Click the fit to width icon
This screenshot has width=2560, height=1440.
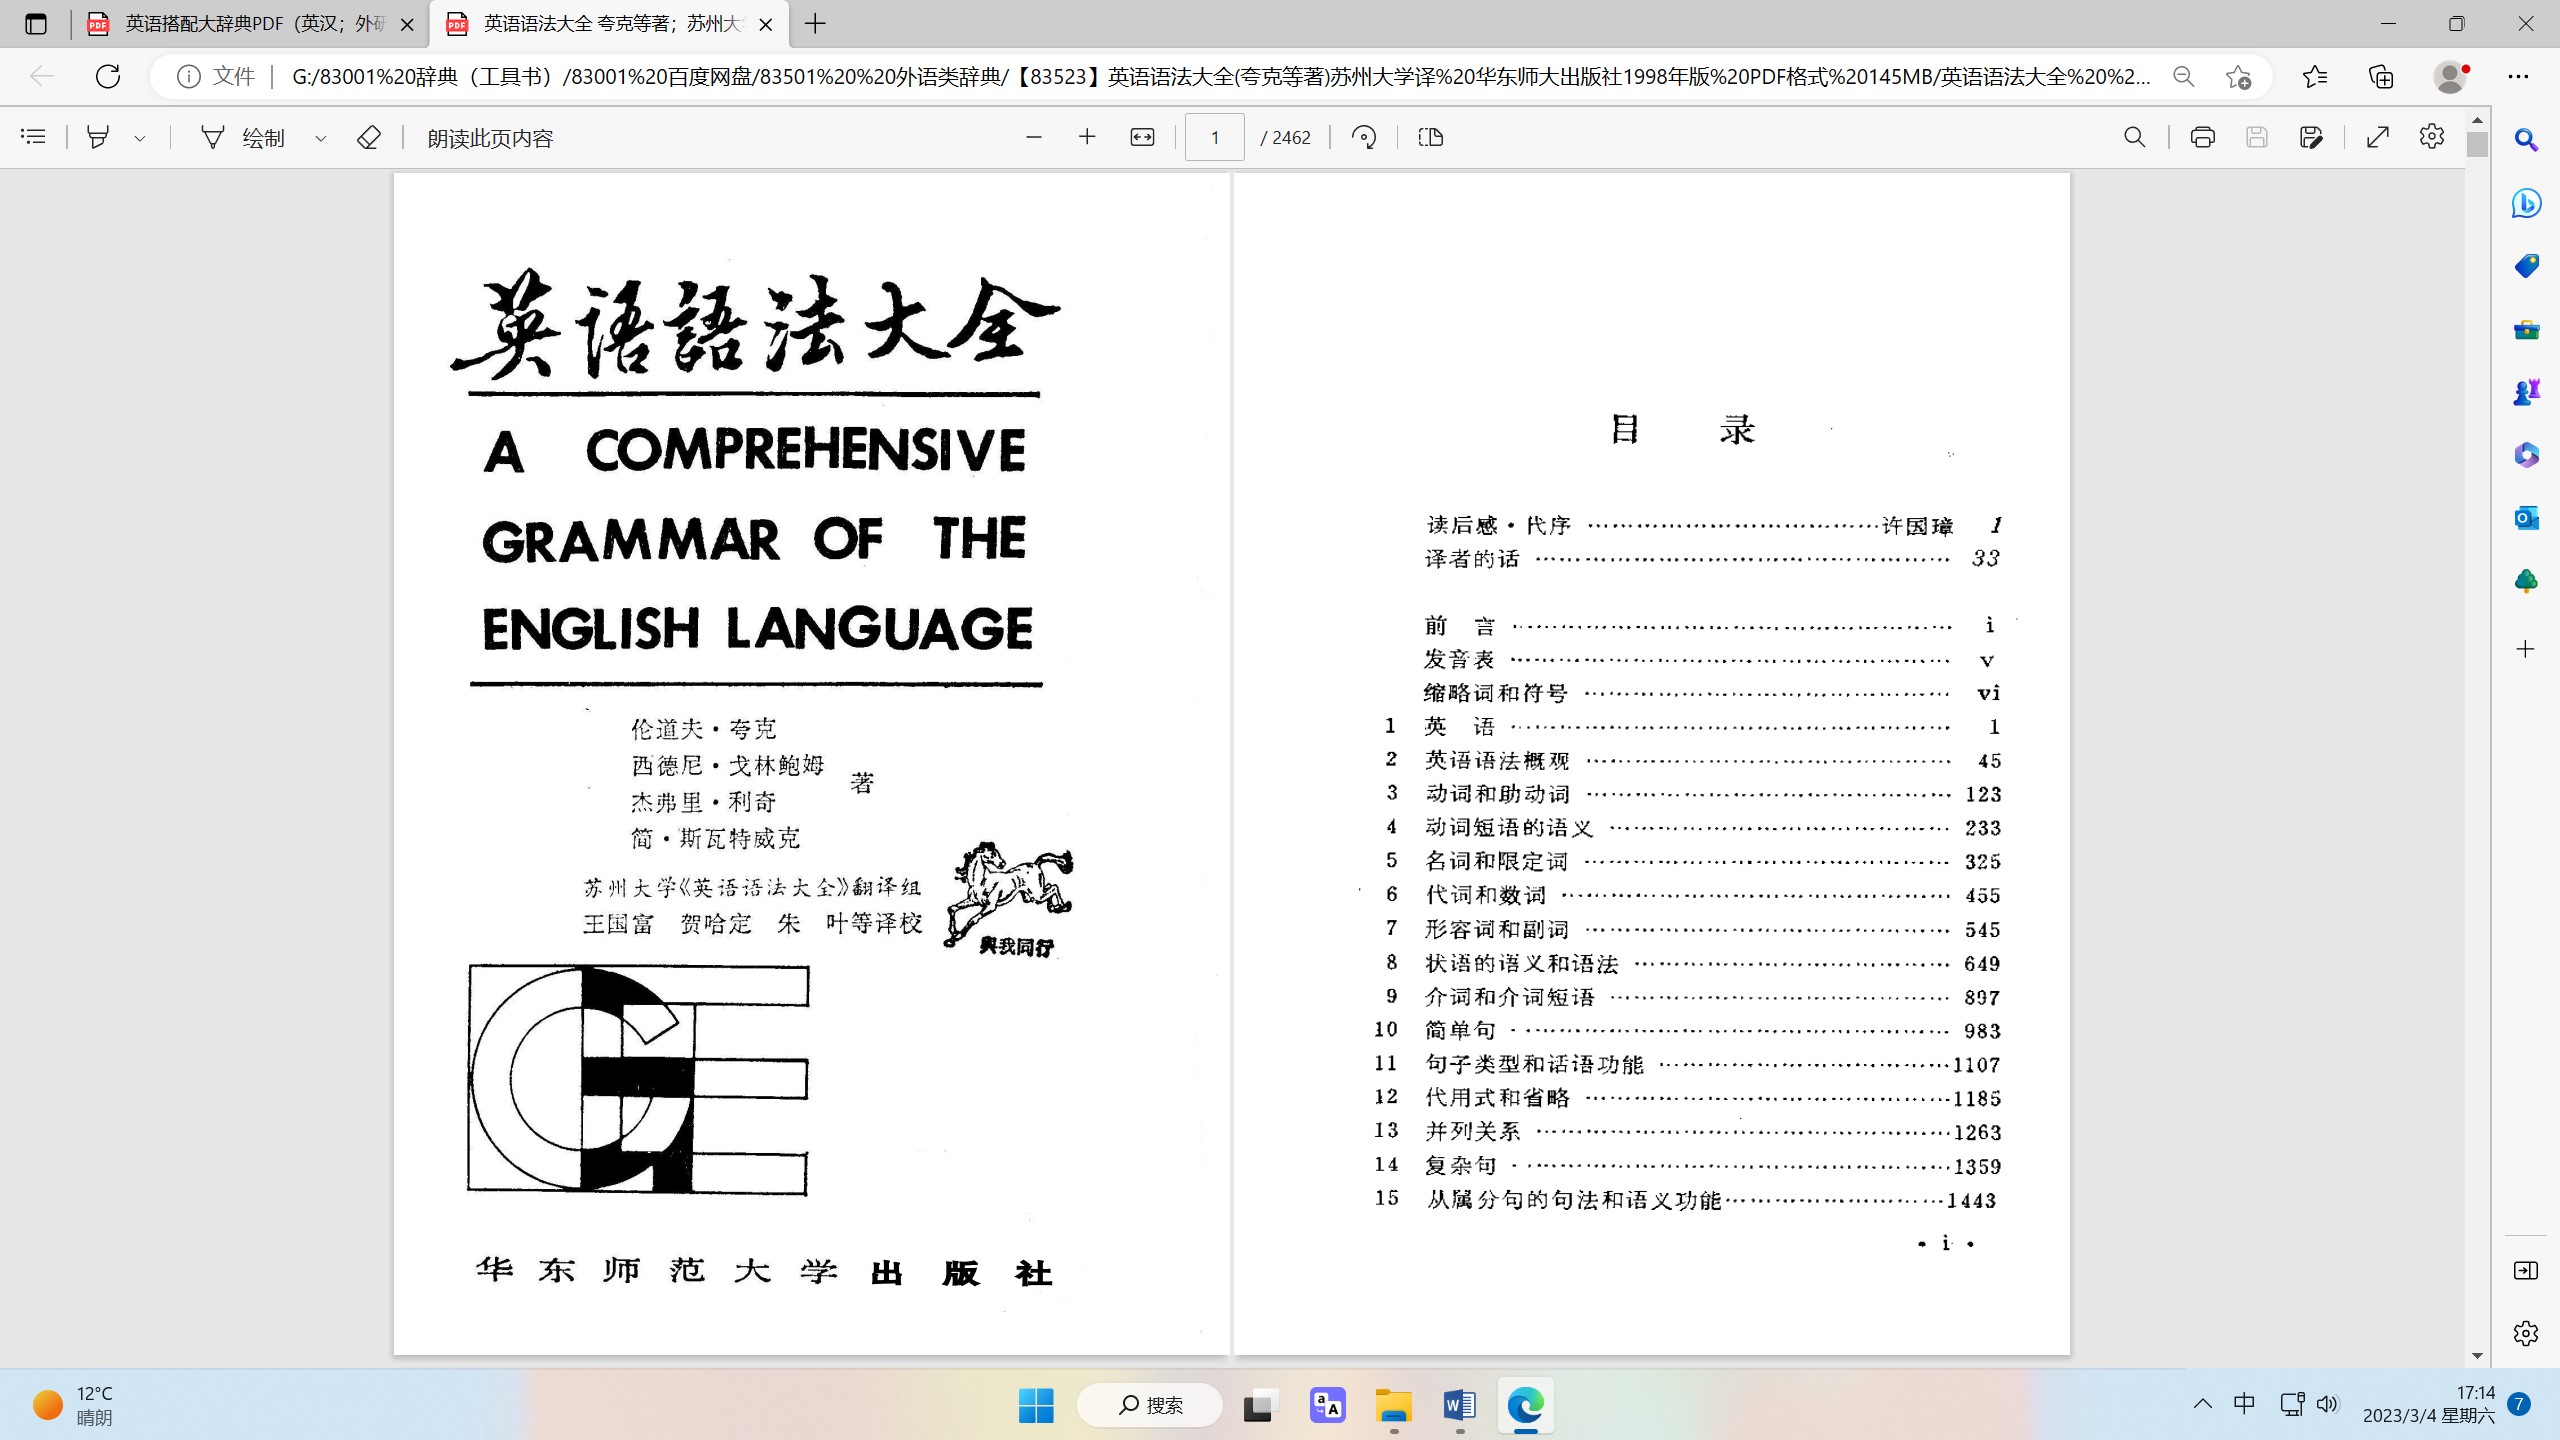pos(1142,137)
